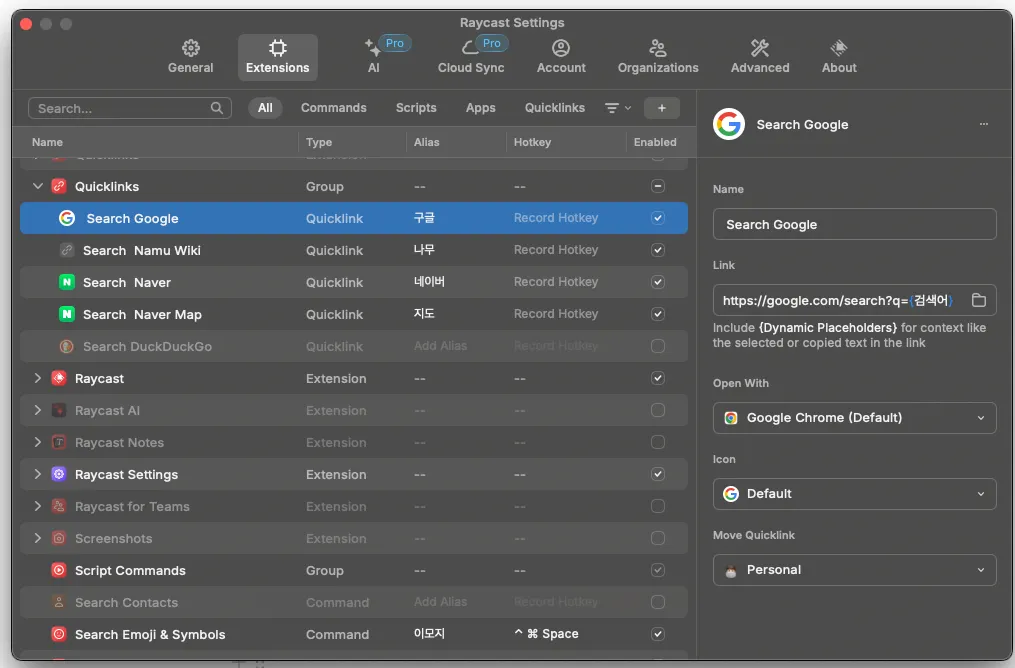Click the folder icon in Link field
The image size is (1015, 668).
tap(979, 300)
